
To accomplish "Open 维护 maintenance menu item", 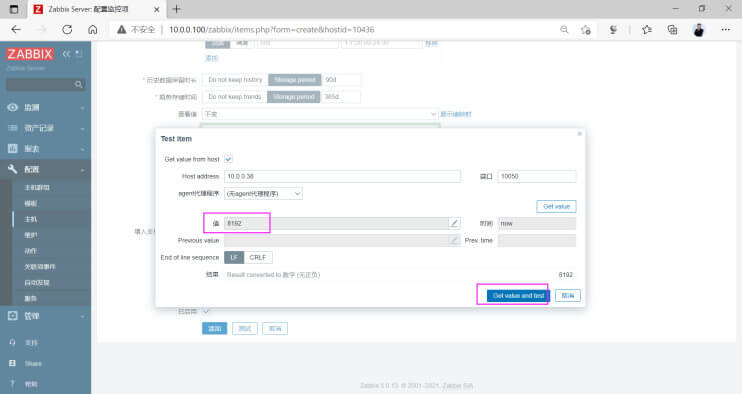I will pyautogui.click(x=31, y=235).
